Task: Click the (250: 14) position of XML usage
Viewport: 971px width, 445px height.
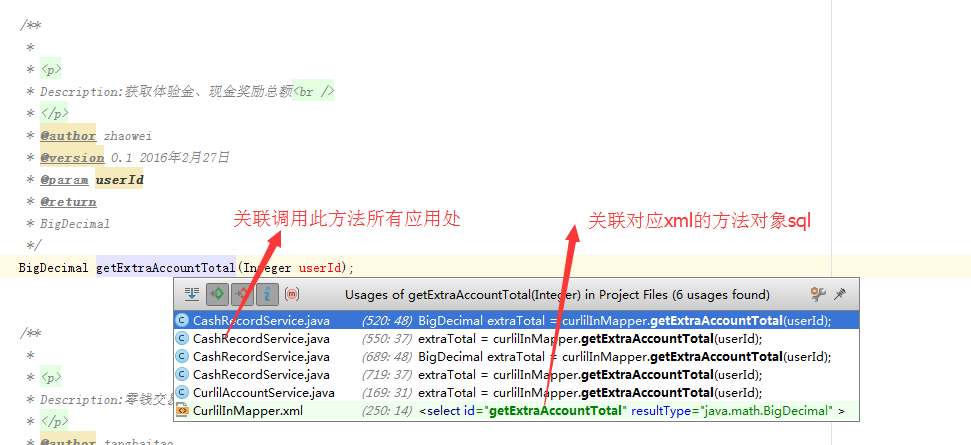Action: 387,410
